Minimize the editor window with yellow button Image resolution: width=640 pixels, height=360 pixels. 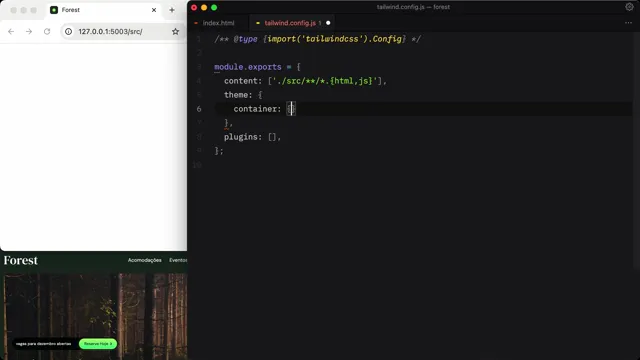pos(204,7)
